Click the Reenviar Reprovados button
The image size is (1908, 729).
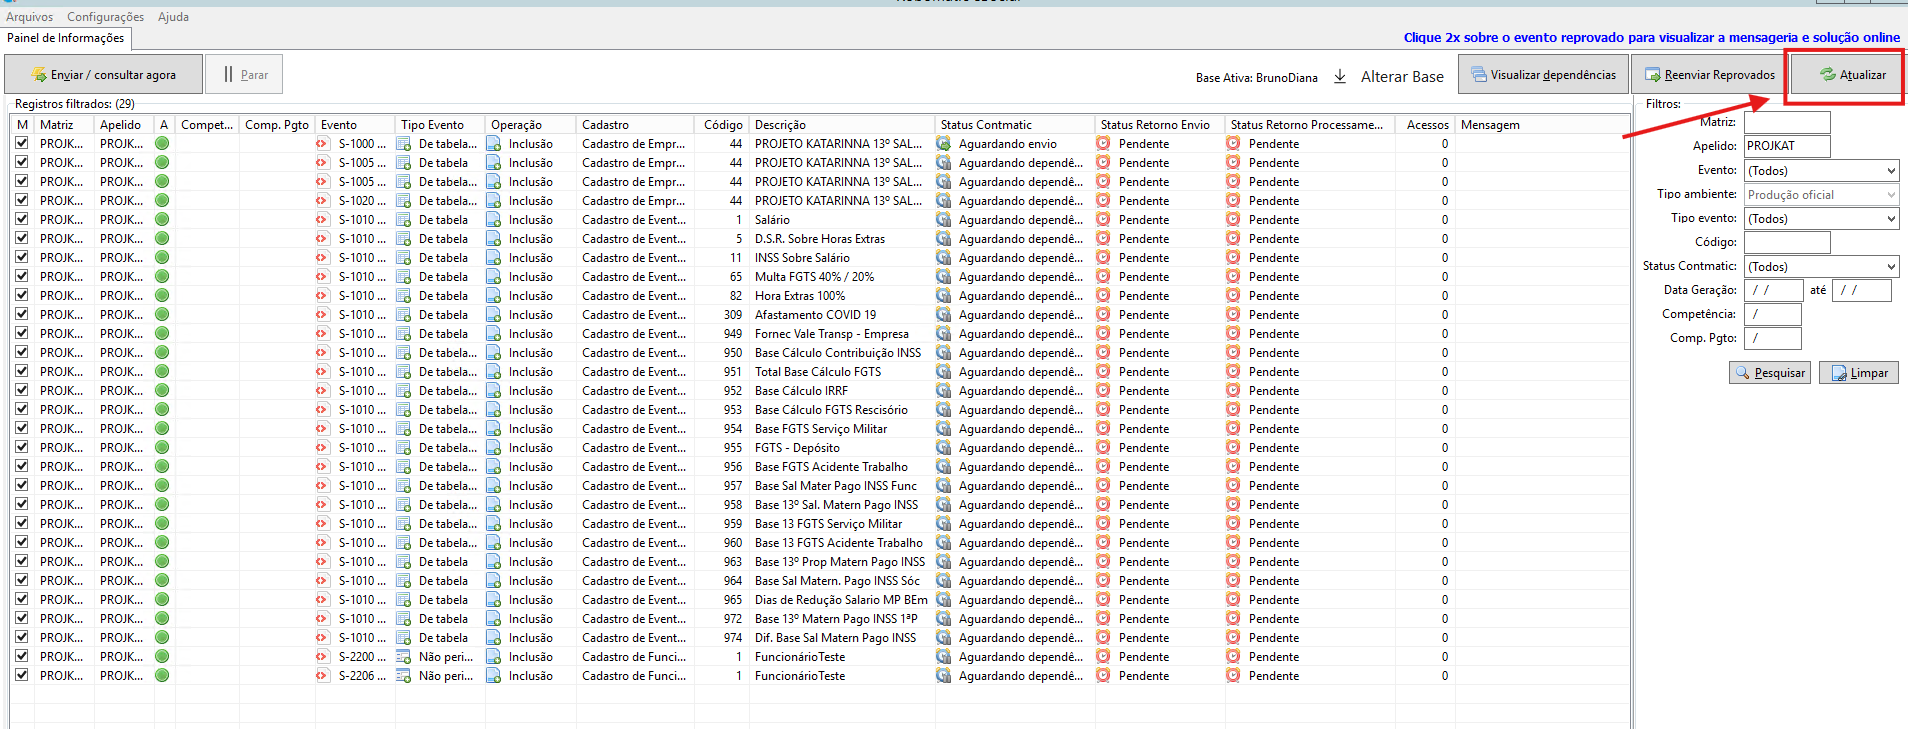click(1710, 75)
